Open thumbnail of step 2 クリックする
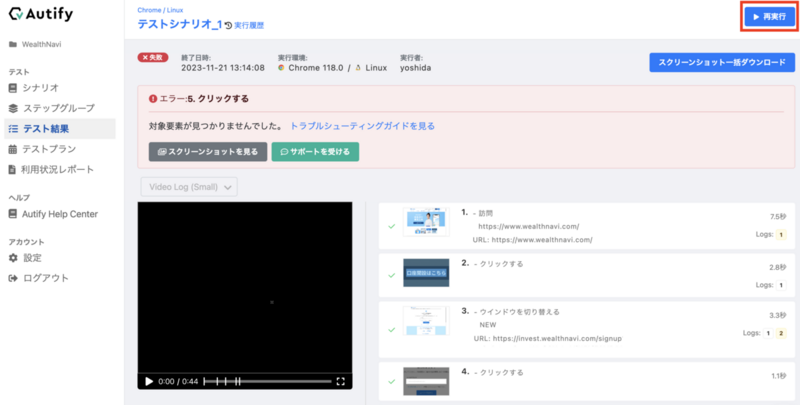This screenshot has width=800, height=405. click(x=426, y=272)
